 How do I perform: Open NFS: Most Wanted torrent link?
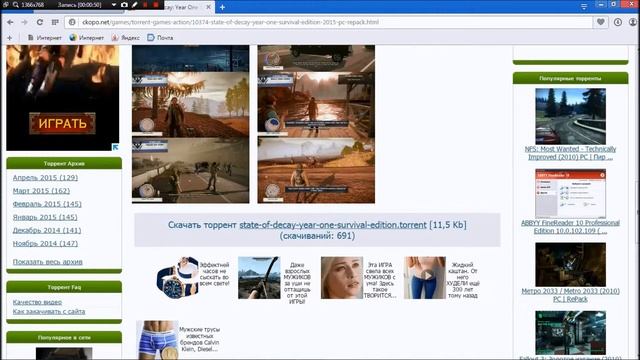point(570,153)
